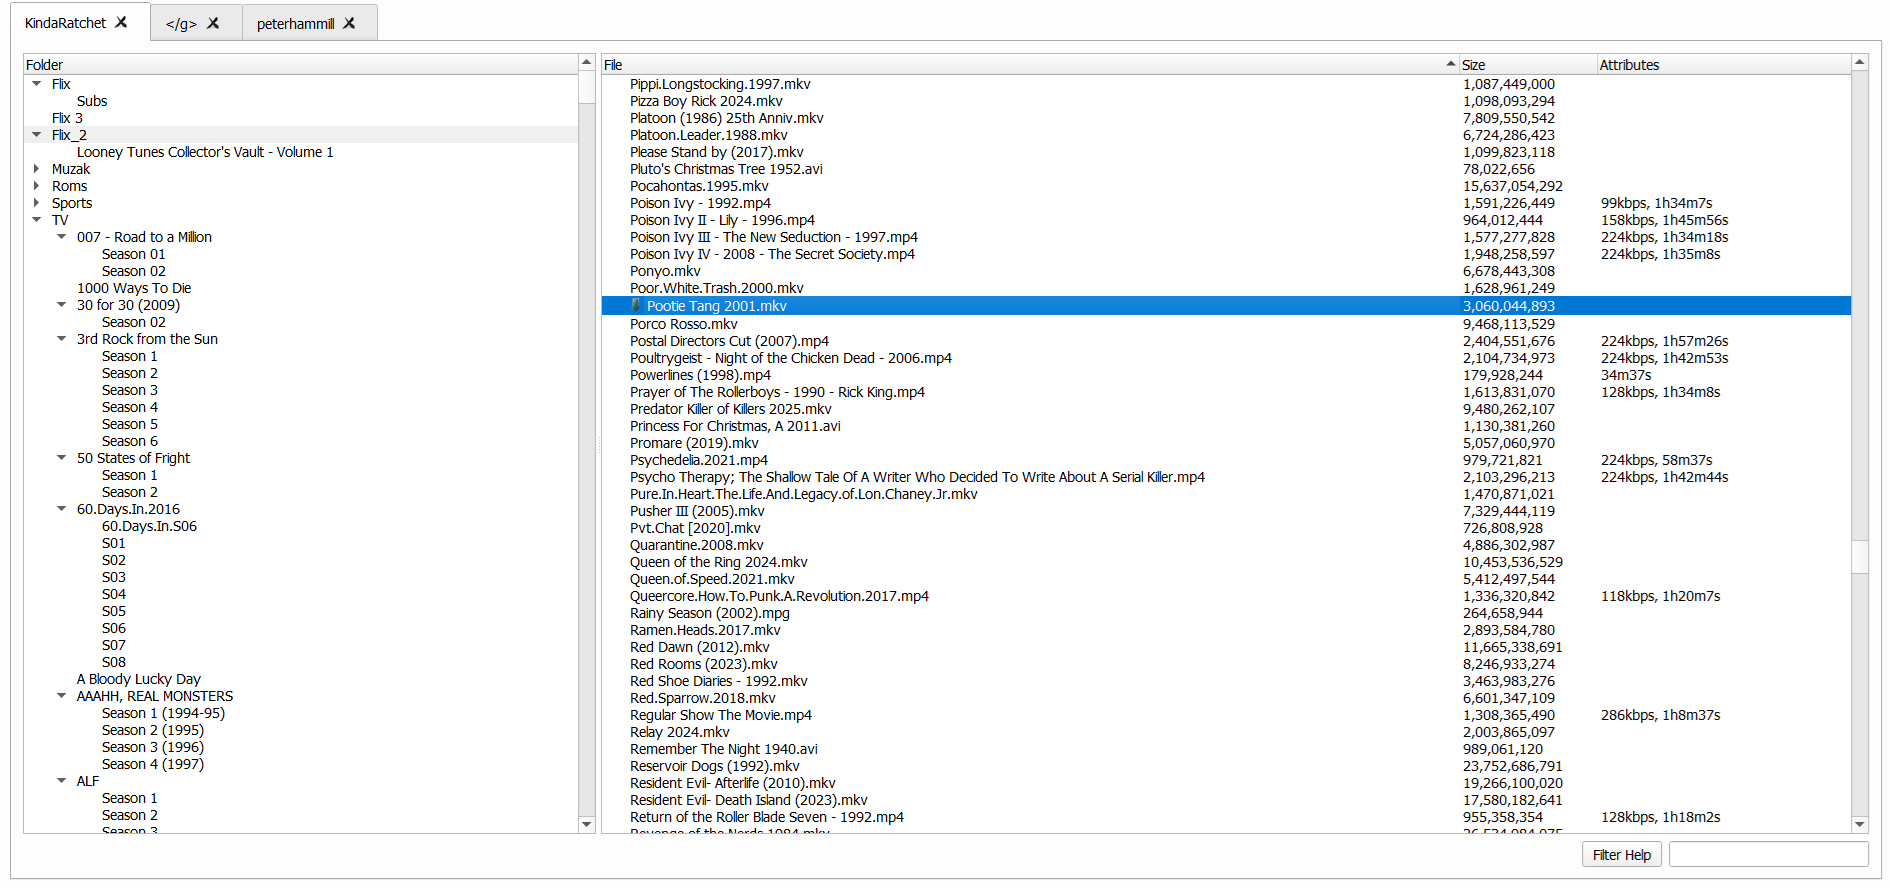The height and width of the screenshot is (888, 1890).
Task: Select file Regular Show The Movie.mp4
Action: [721, 715]
